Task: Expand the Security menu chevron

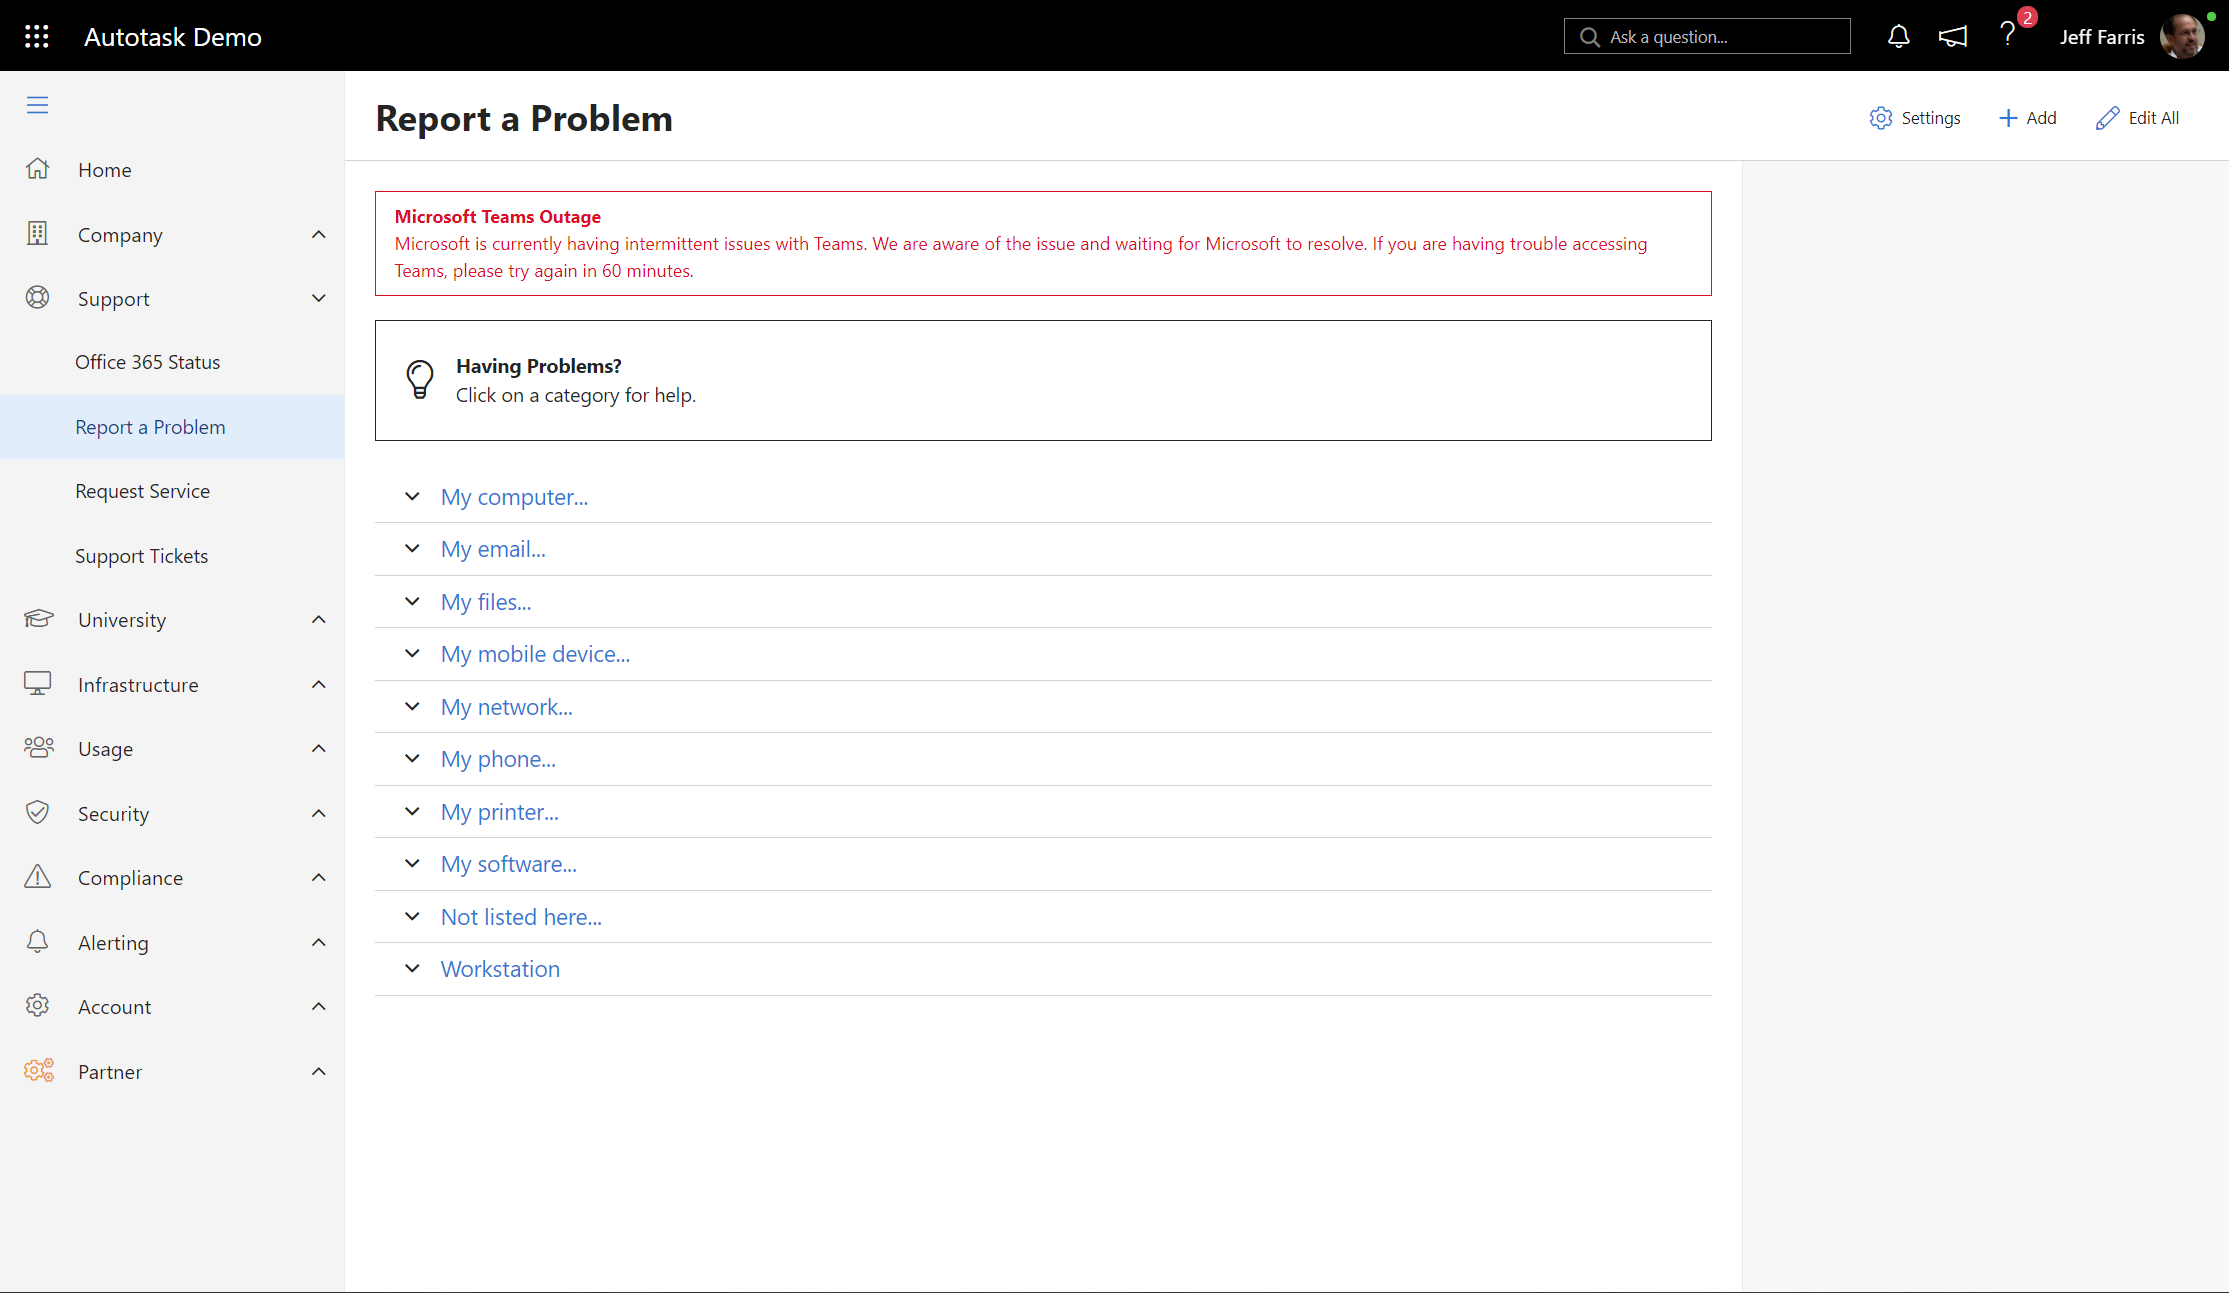Action: (319, 813)
